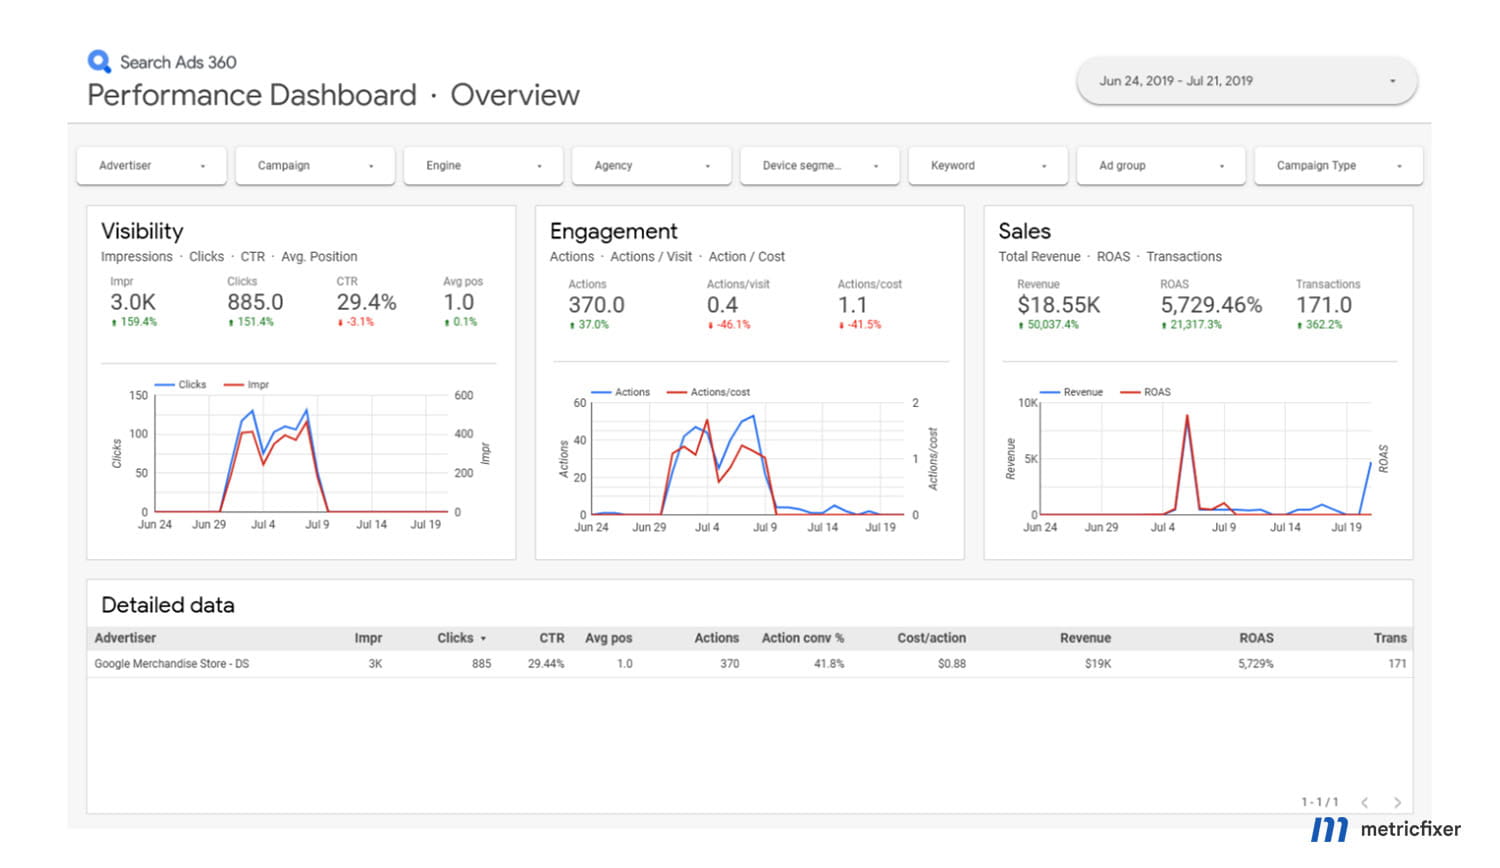Viewport: 1500px width, 868px height.
Task: Expand the Campaign Type filter dropdown
Action: 1339,166
